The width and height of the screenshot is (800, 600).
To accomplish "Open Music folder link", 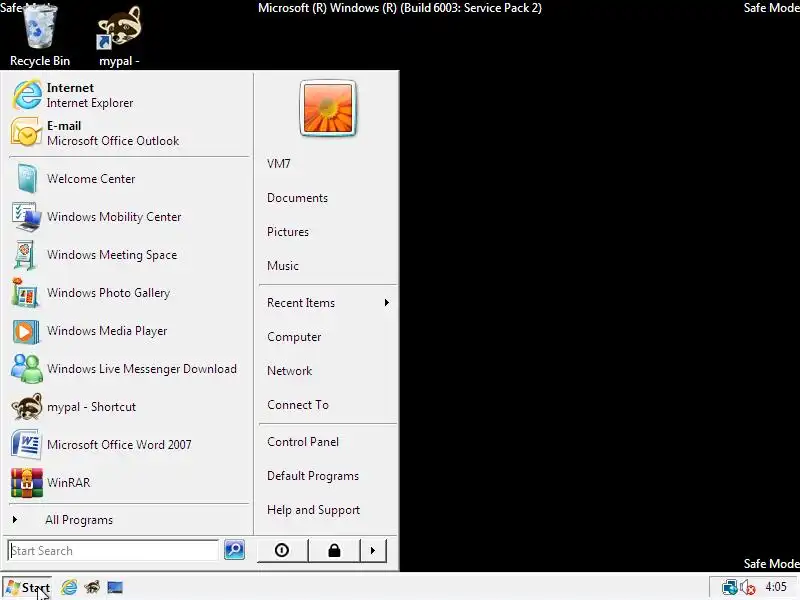I will point(283,266).
